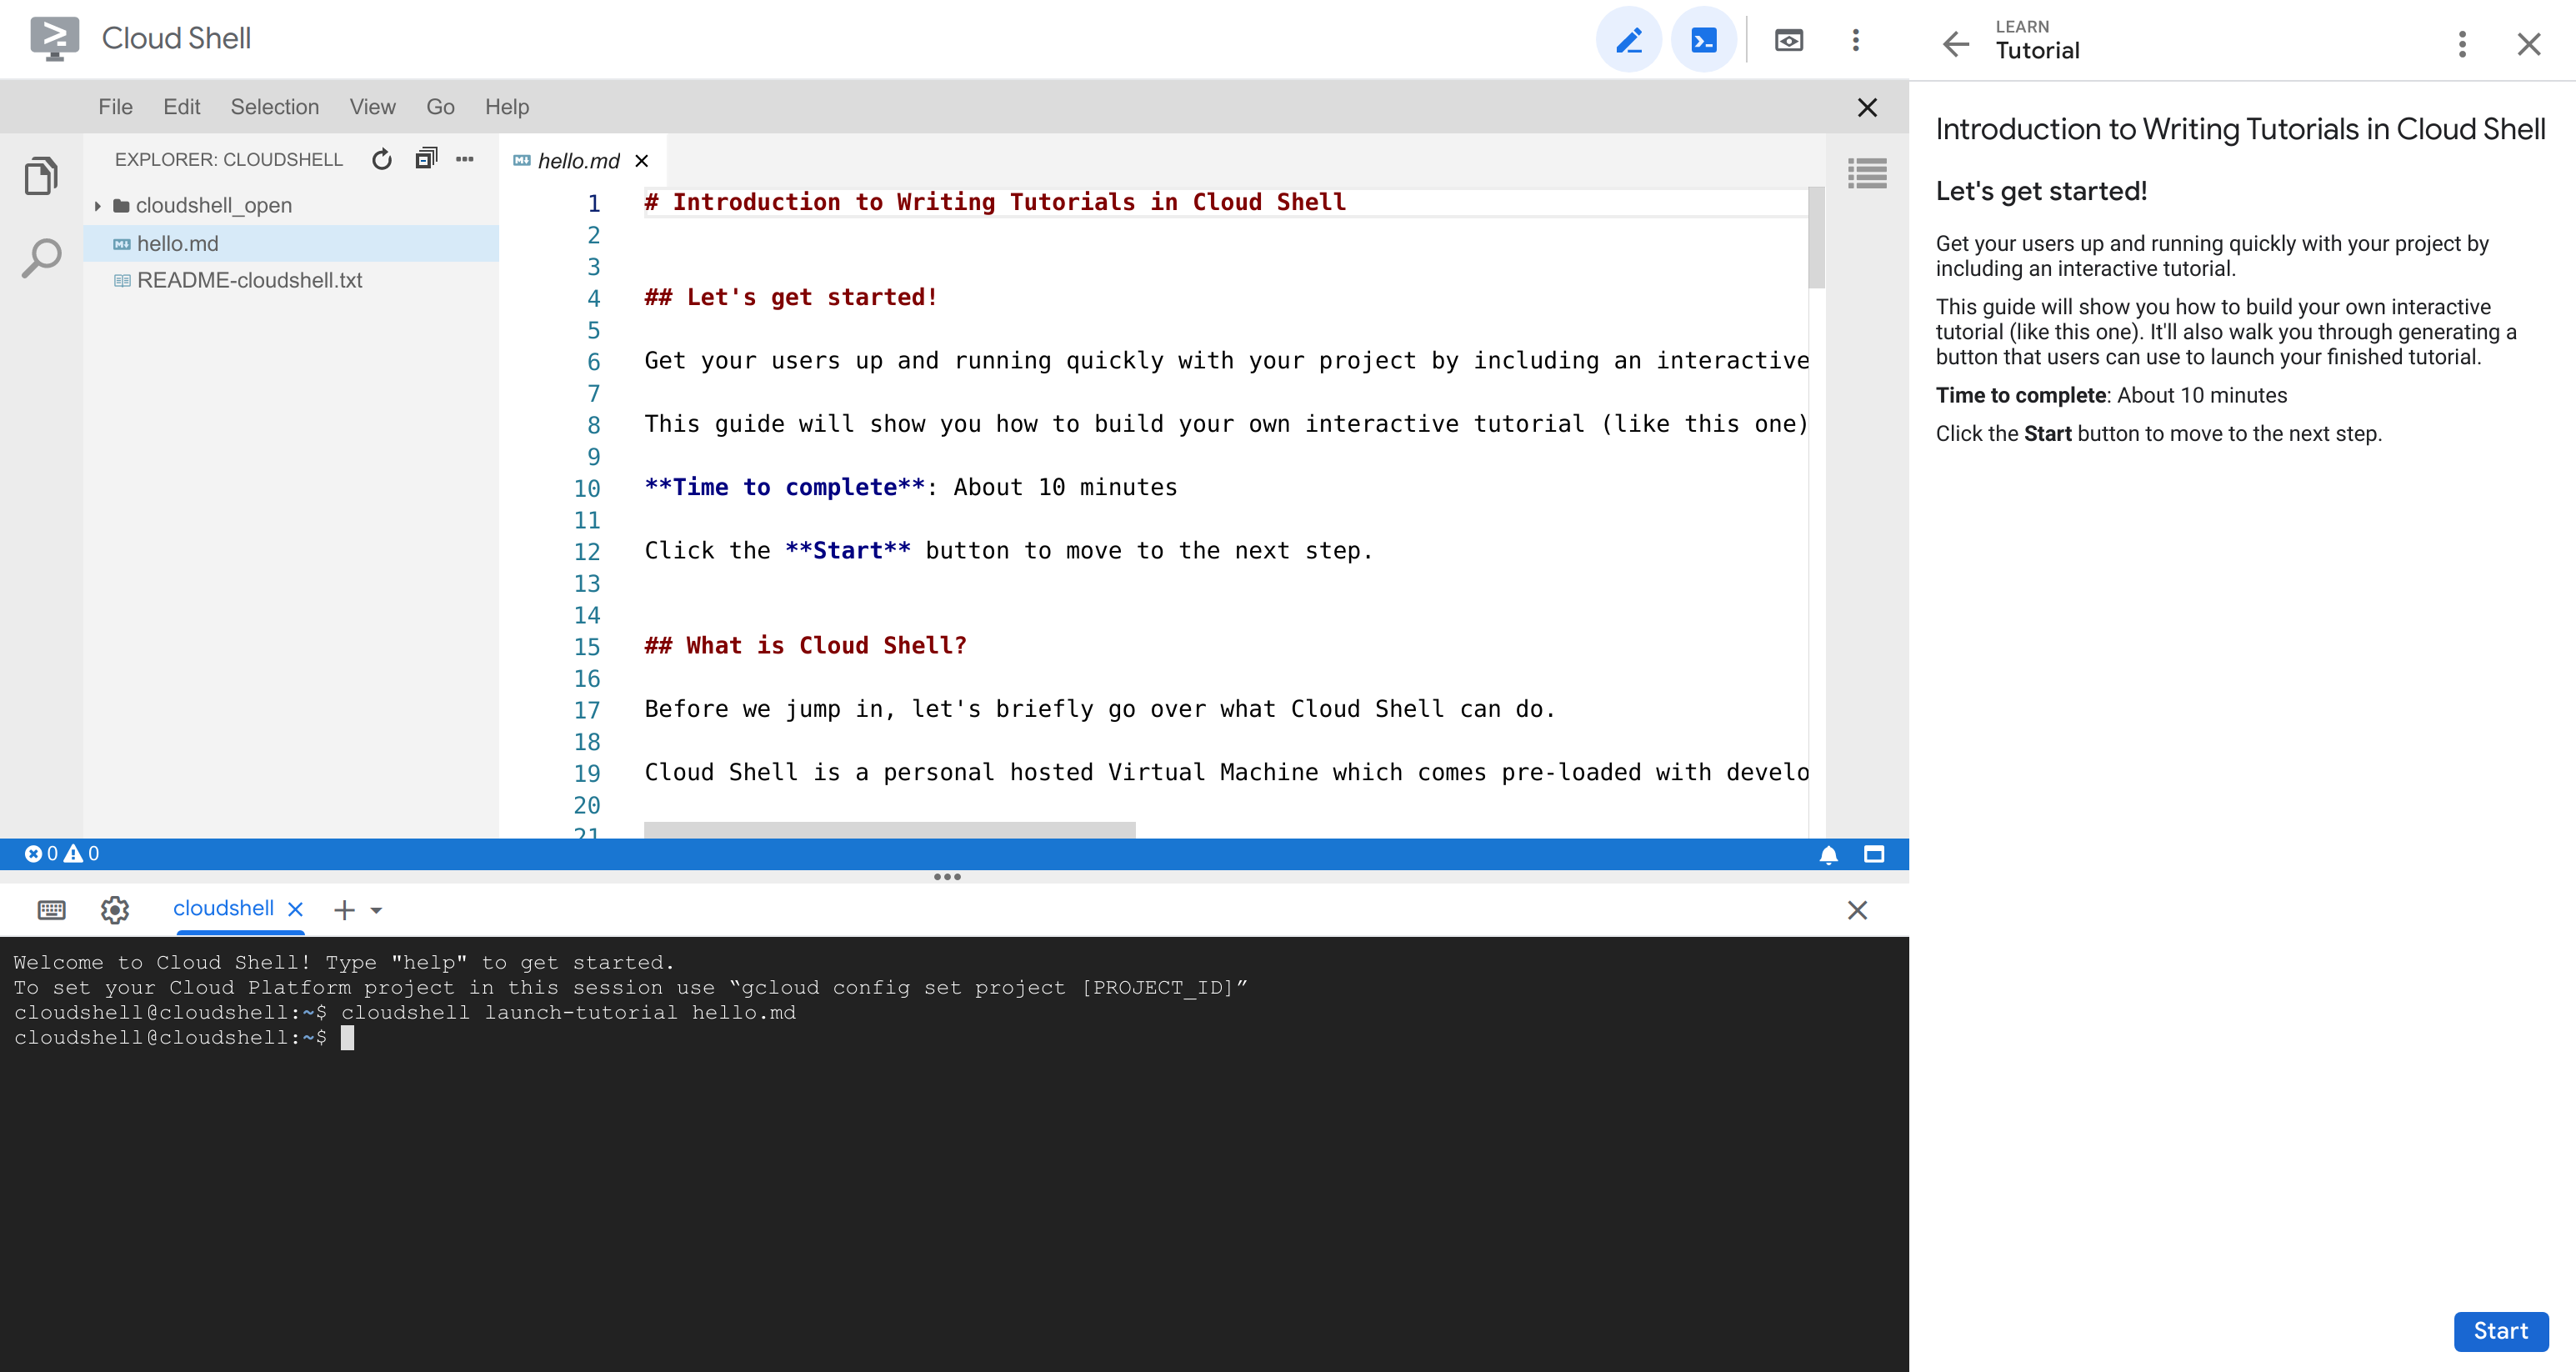Click the Start button in tutorial panel

tap(2501, 1331)
